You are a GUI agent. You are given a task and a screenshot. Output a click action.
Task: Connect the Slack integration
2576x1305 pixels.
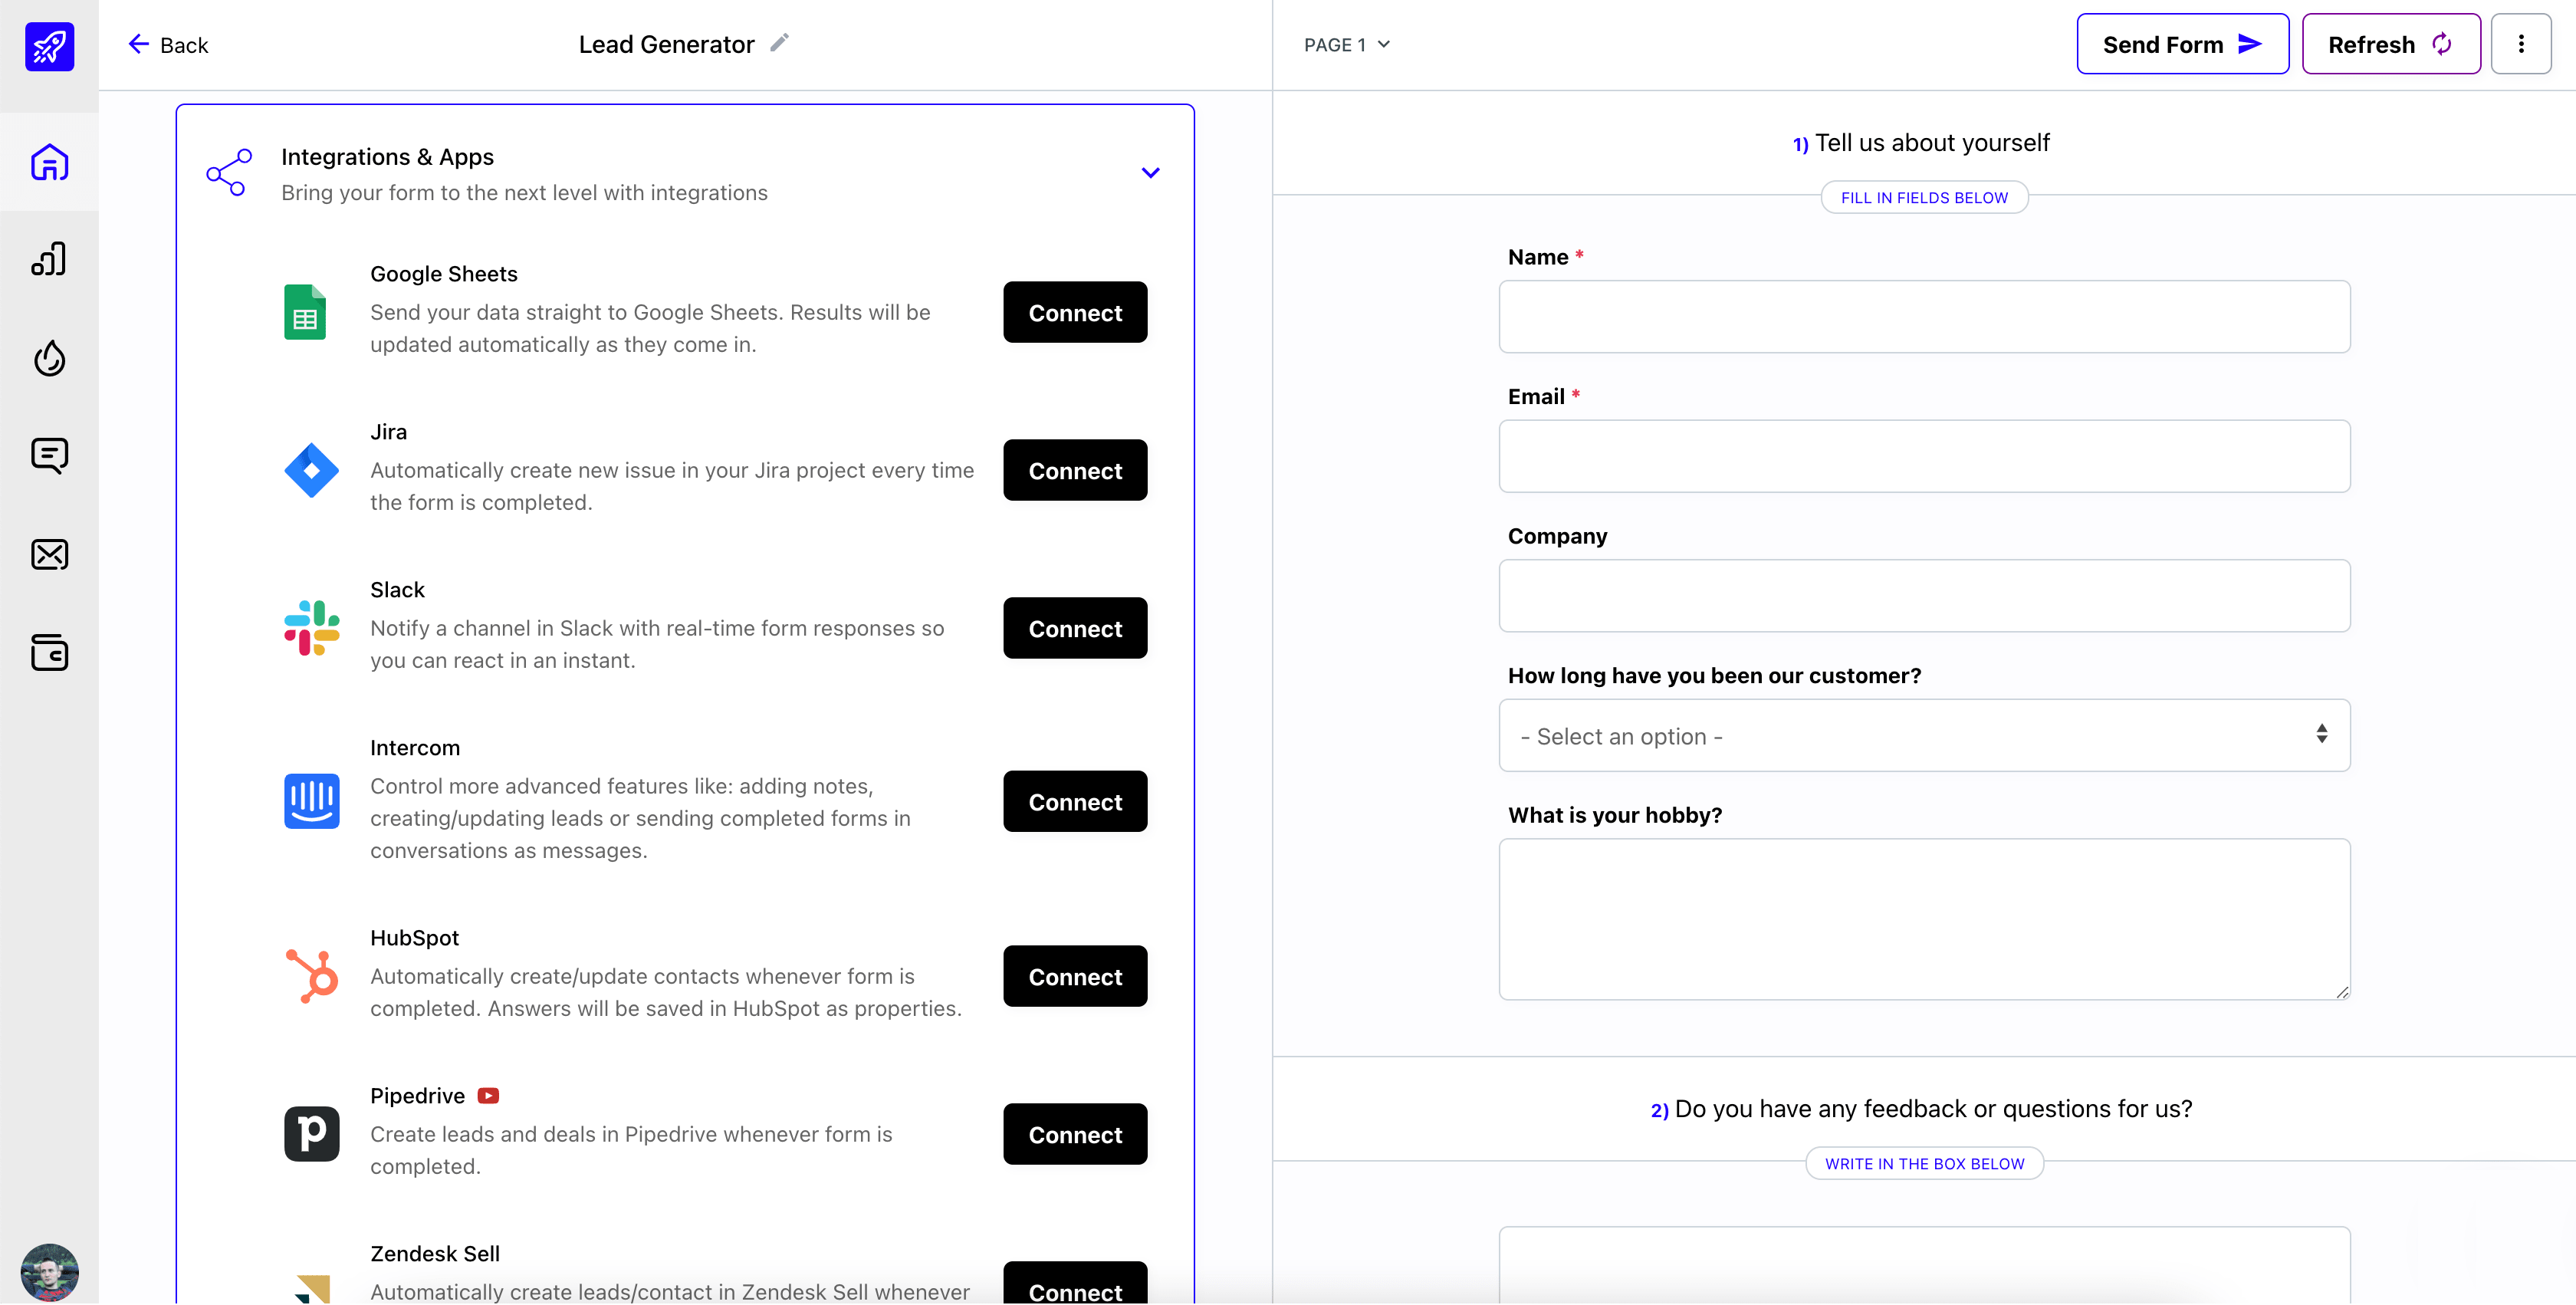(x=1074, y=628)
